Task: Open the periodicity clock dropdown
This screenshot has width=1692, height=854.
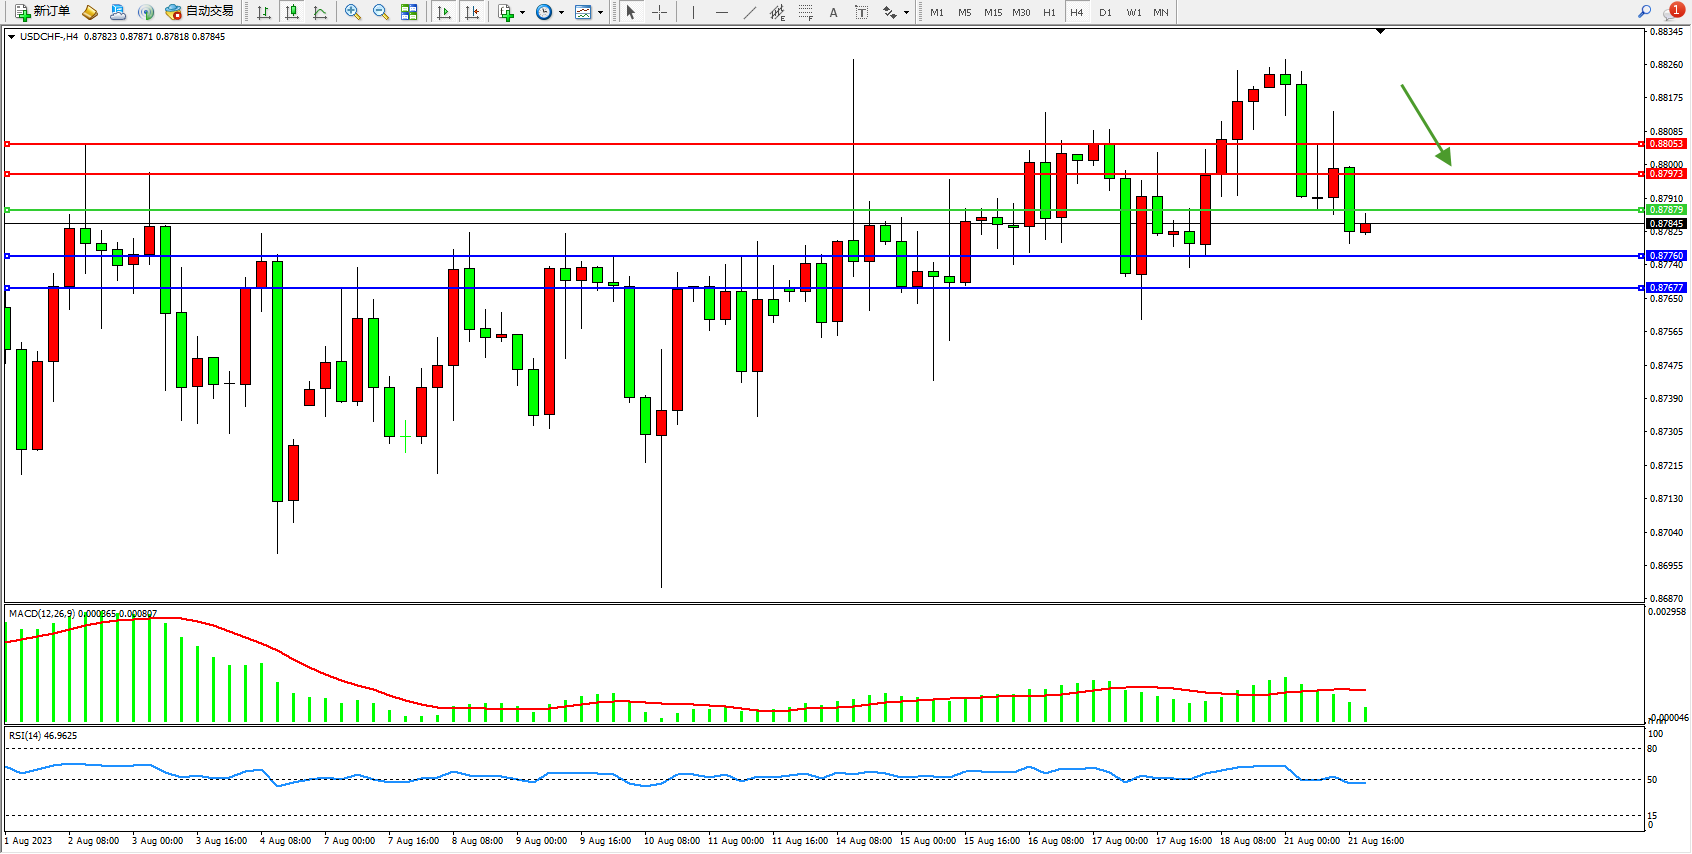Action: click(549, 12)
